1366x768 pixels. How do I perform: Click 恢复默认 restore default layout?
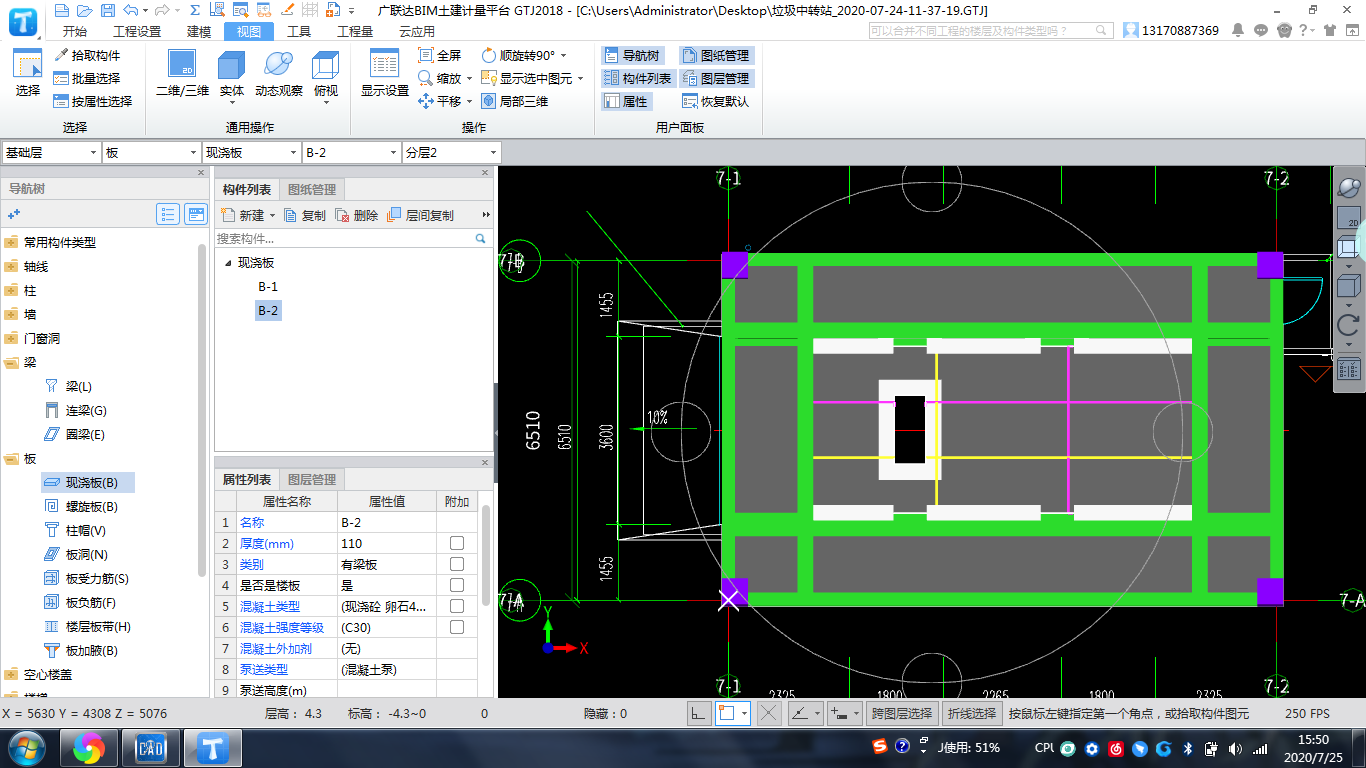(x=716, y=101)
